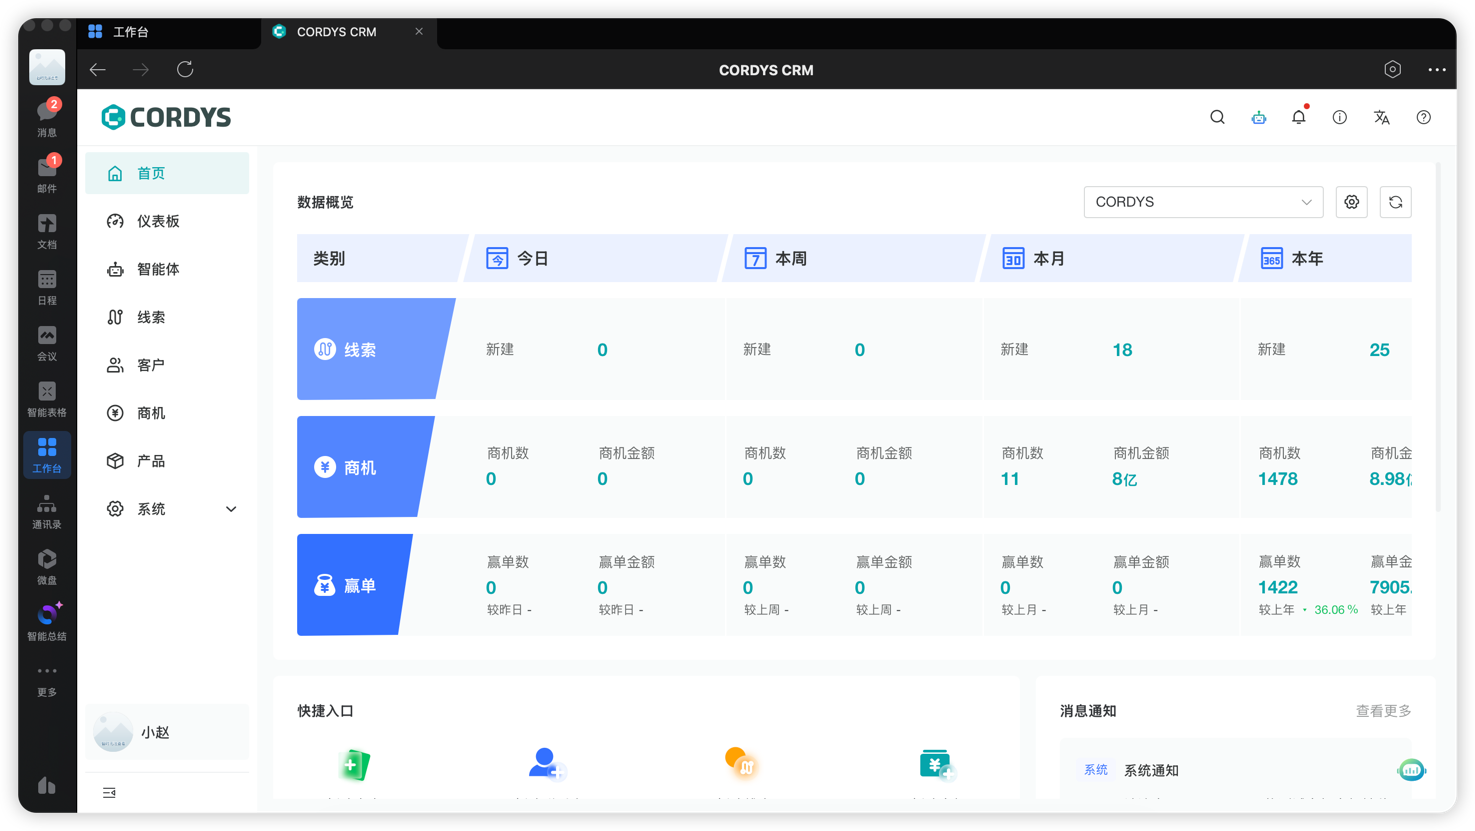Click the user profile 小赵

click(x=140, y=731)
